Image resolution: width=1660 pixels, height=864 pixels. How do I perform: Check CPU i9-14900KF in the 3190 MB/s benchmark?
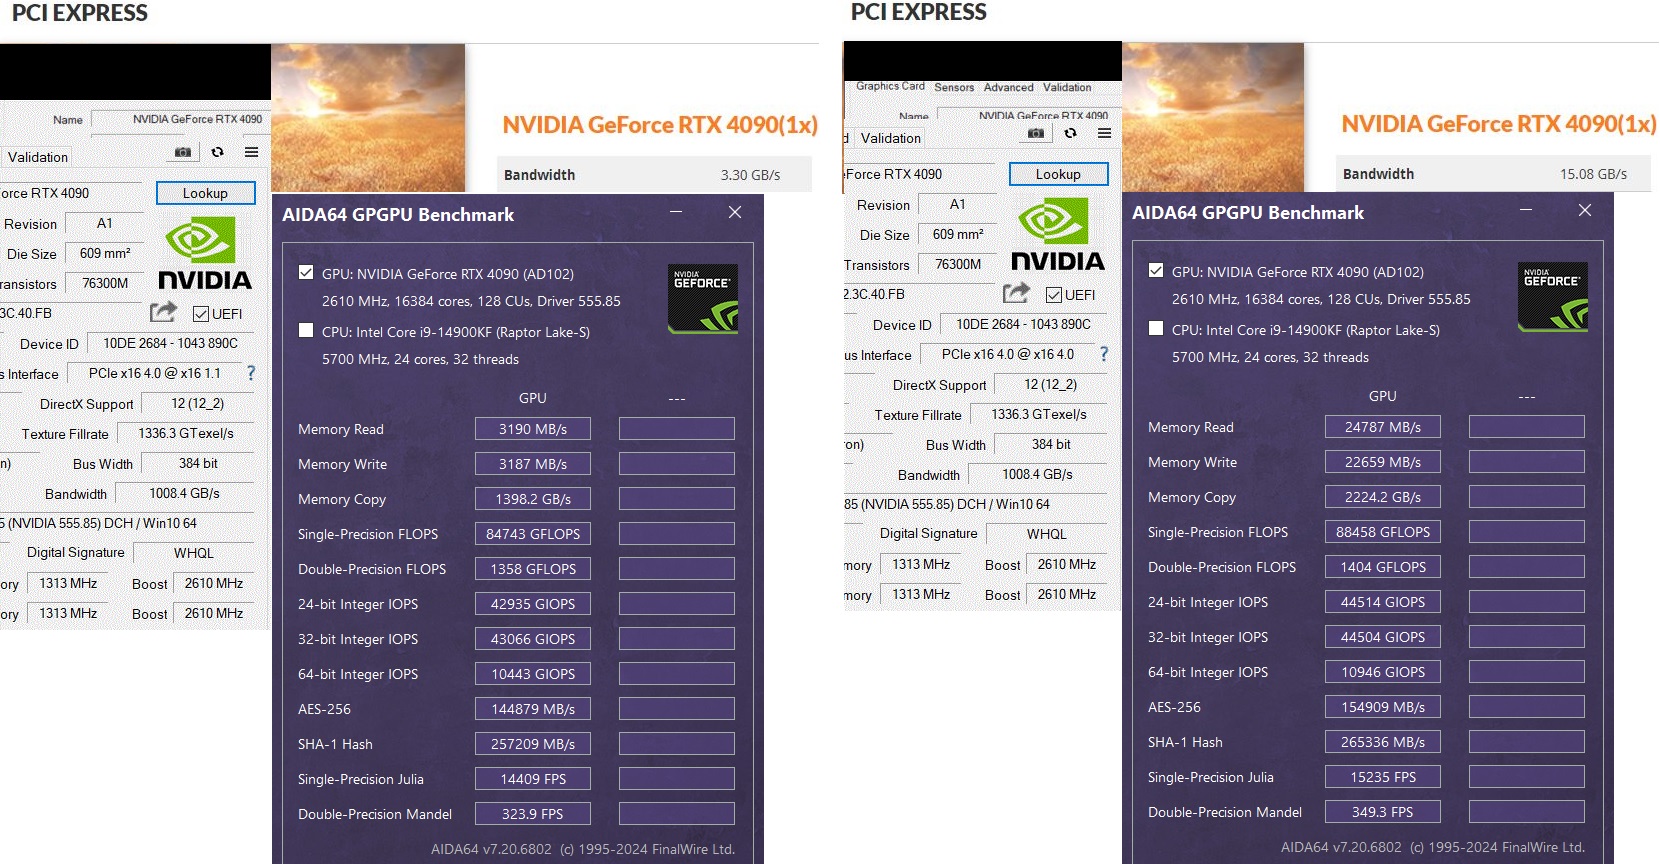306,330
